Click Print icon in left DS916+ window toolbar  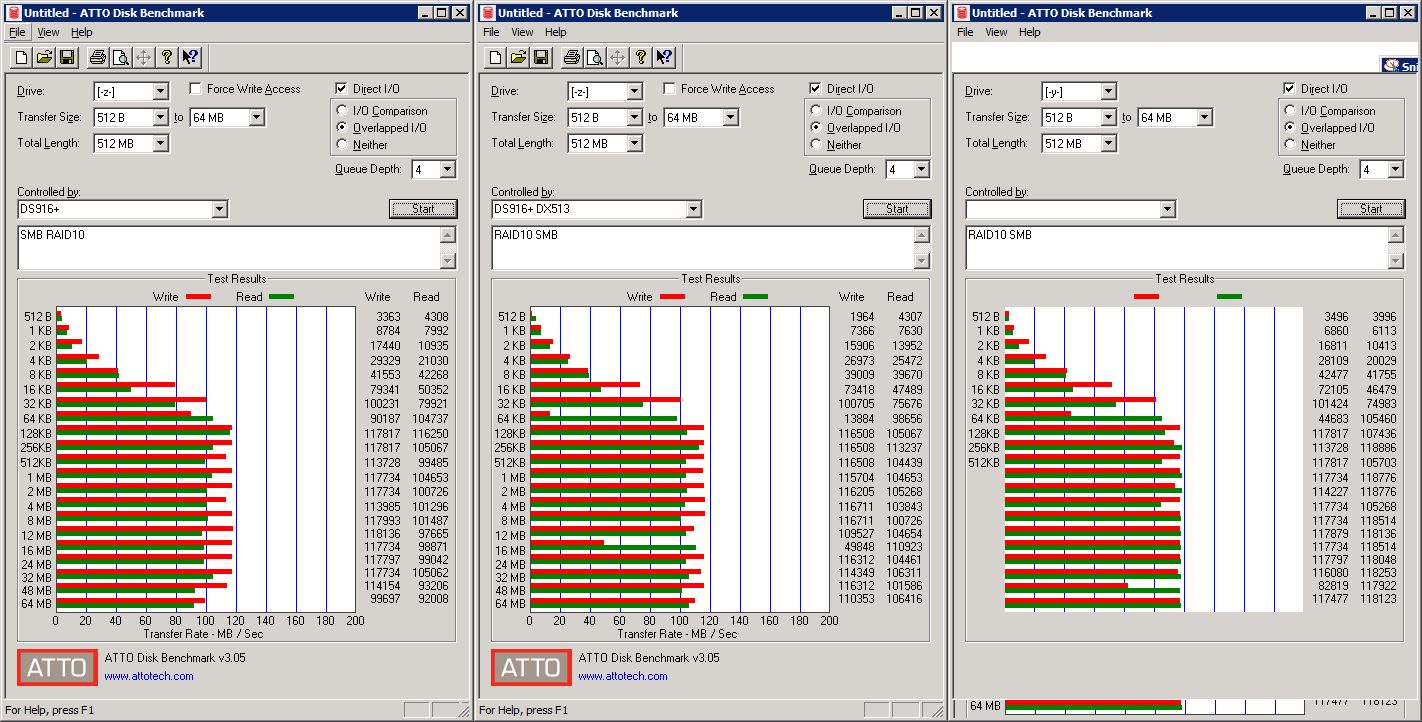(x=97, y=57)
